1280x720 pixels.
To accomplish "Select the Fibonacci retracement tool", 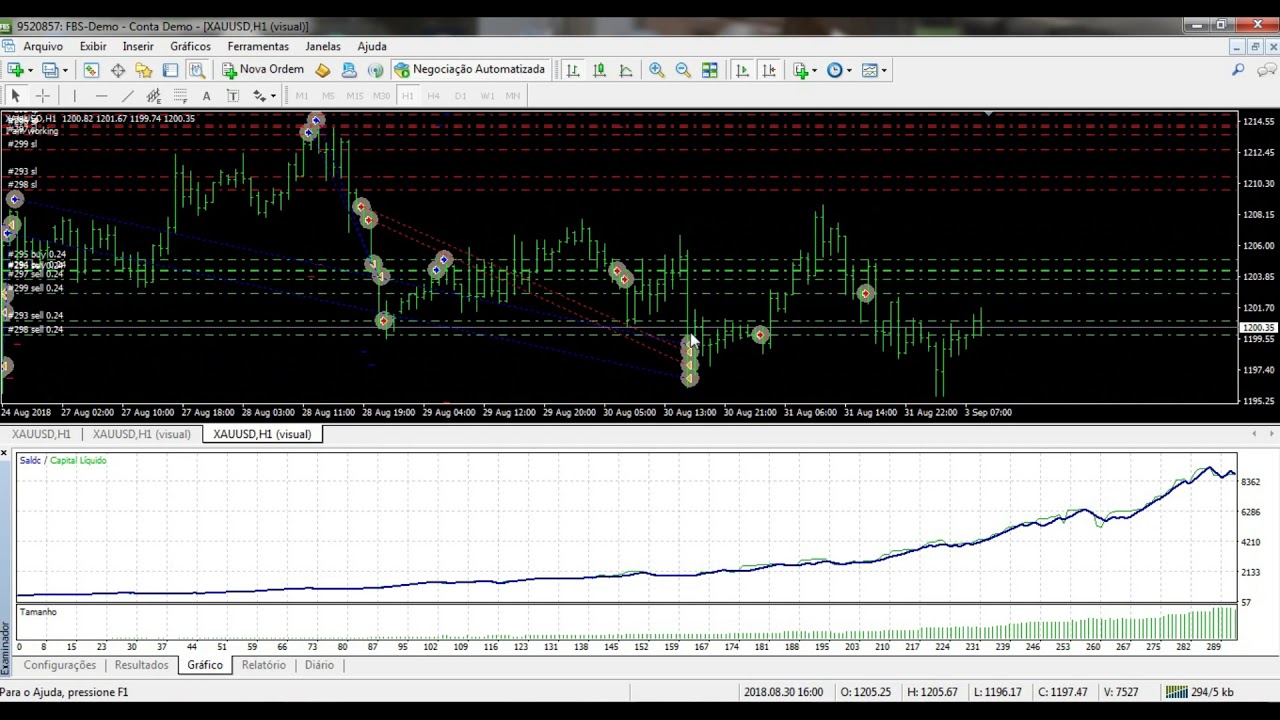I will coord(180,96).
